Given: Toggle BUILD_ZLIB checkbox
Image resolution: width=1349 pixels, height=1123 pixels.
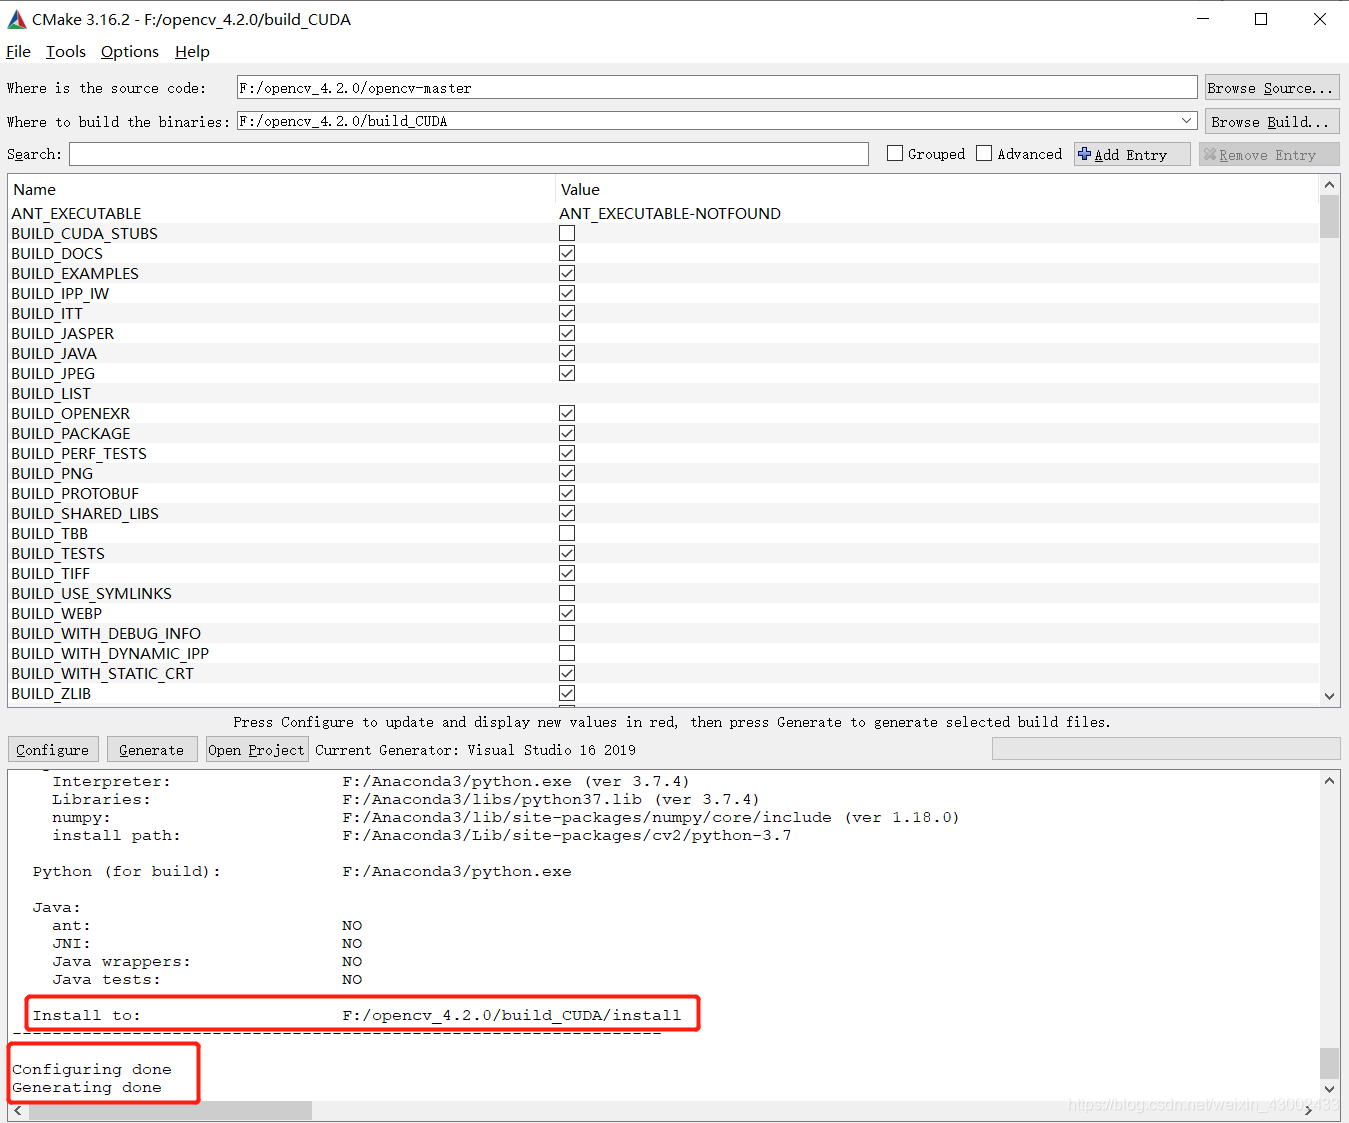Looking at the screenshot, I should click(567, 693).
